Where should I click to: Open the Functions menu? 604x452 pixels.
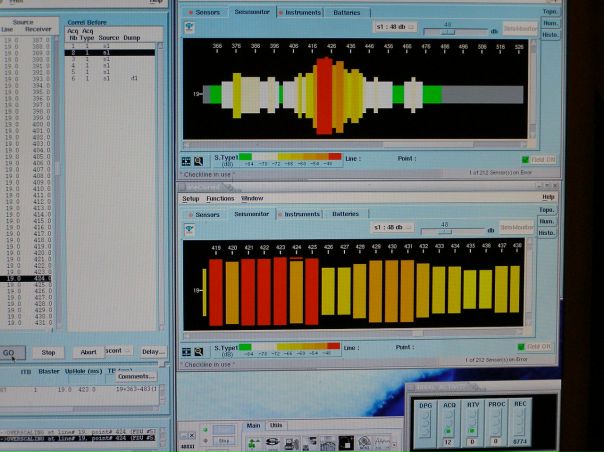pos(220,199)
